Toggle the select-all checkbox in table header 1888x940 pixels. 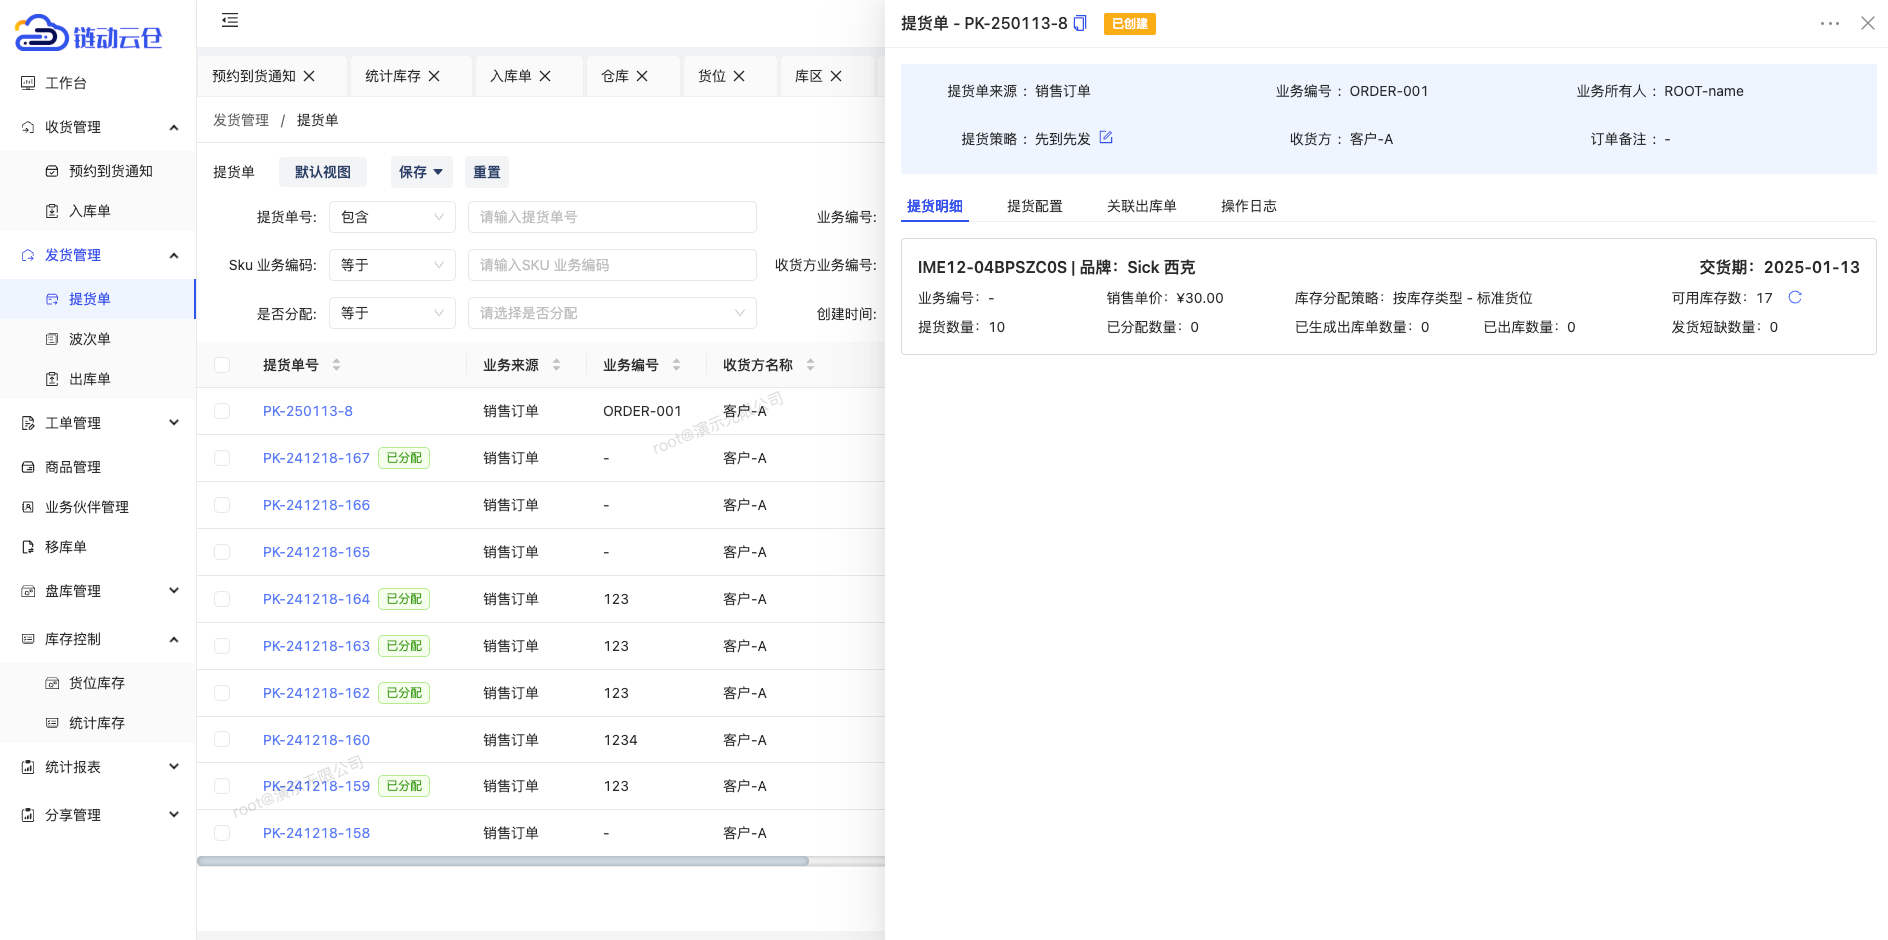click(222, 365)
